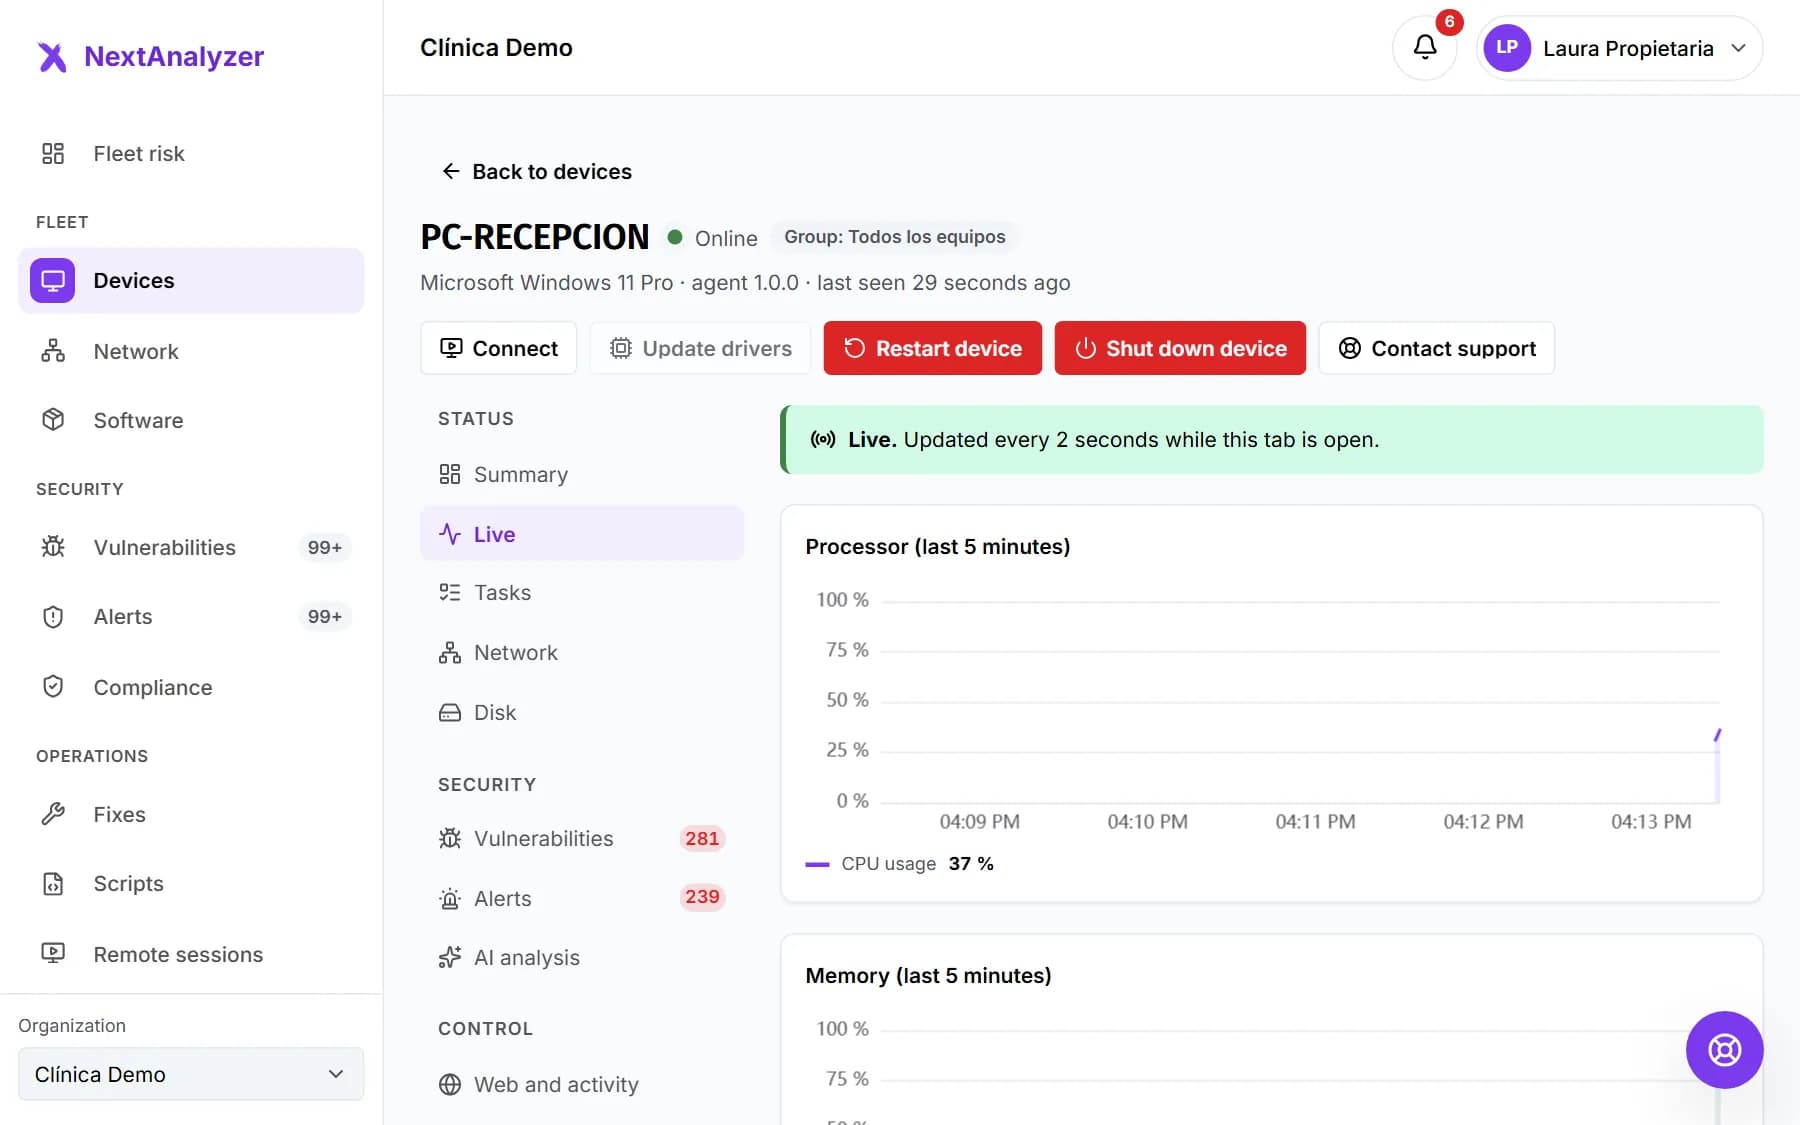Viewport: 1800px width, 1125px height.
Task: Click Contact support button
Action: tap(1437, 348)
